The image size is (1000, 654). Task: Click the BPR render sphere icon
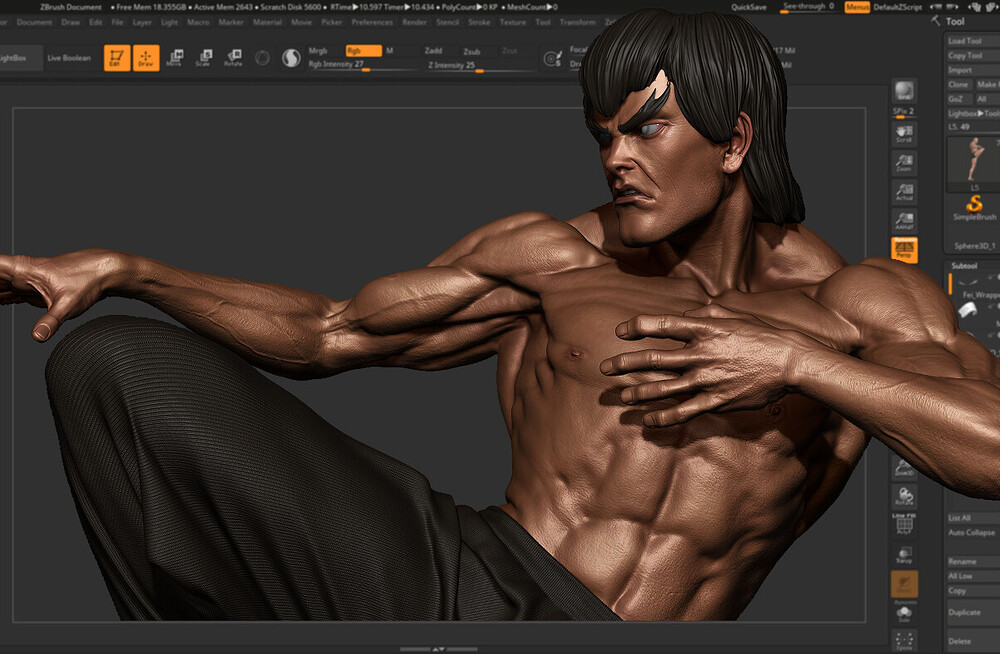click(x=904, y=91)
